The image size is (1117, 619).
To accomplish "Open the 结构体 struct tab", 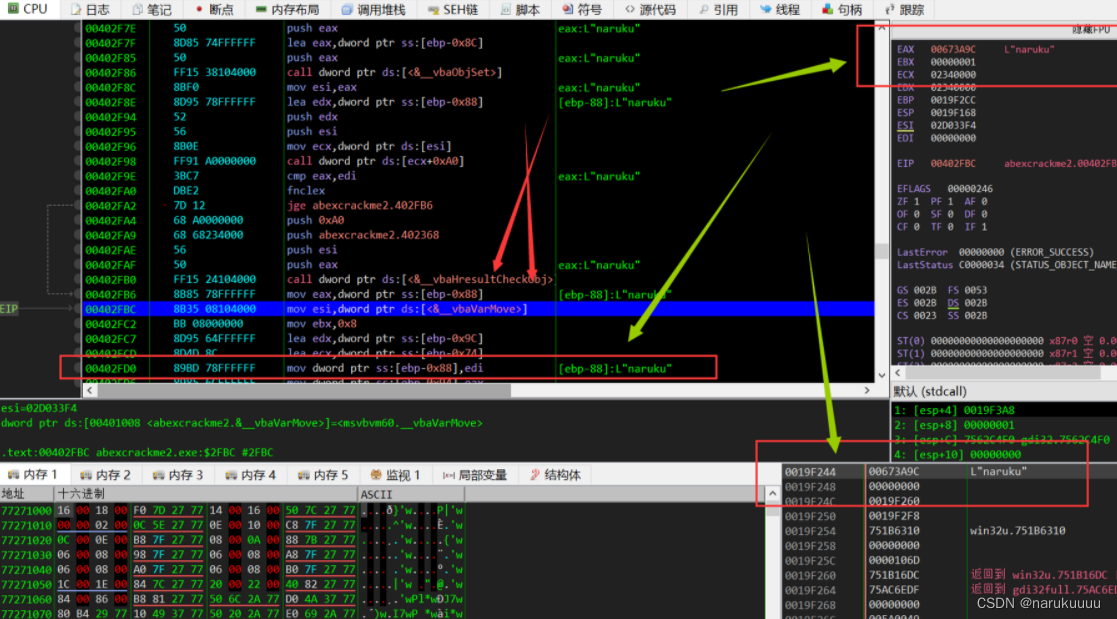I will (556, 474).
